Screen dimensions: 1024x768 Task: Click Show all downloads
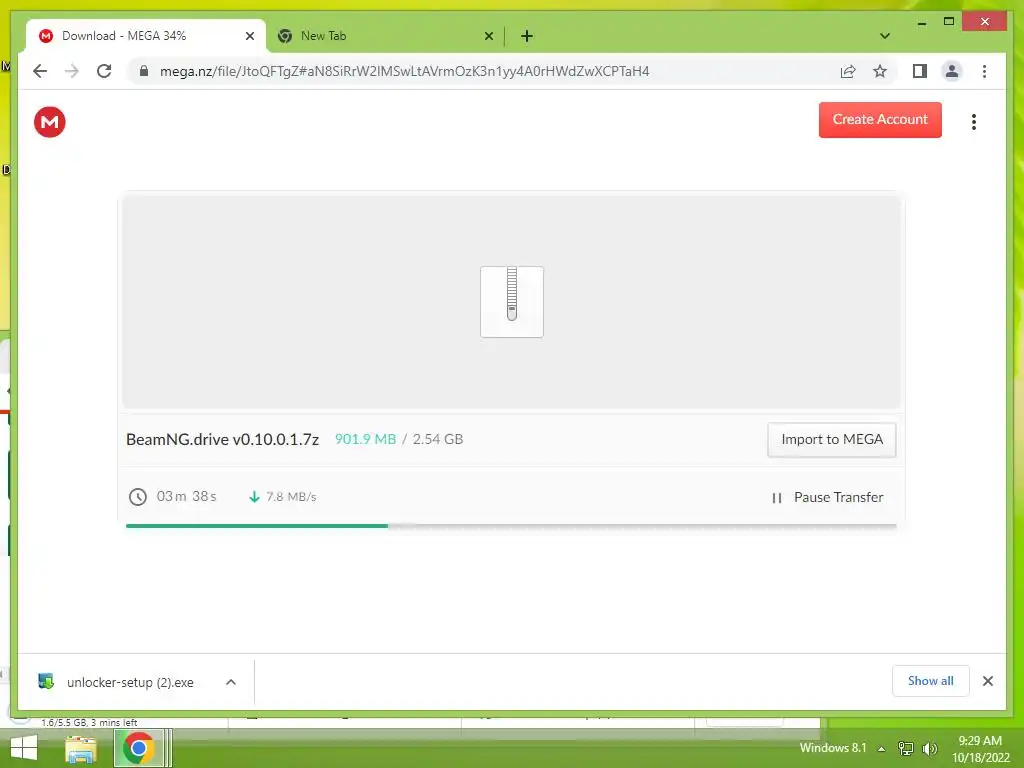931,681
